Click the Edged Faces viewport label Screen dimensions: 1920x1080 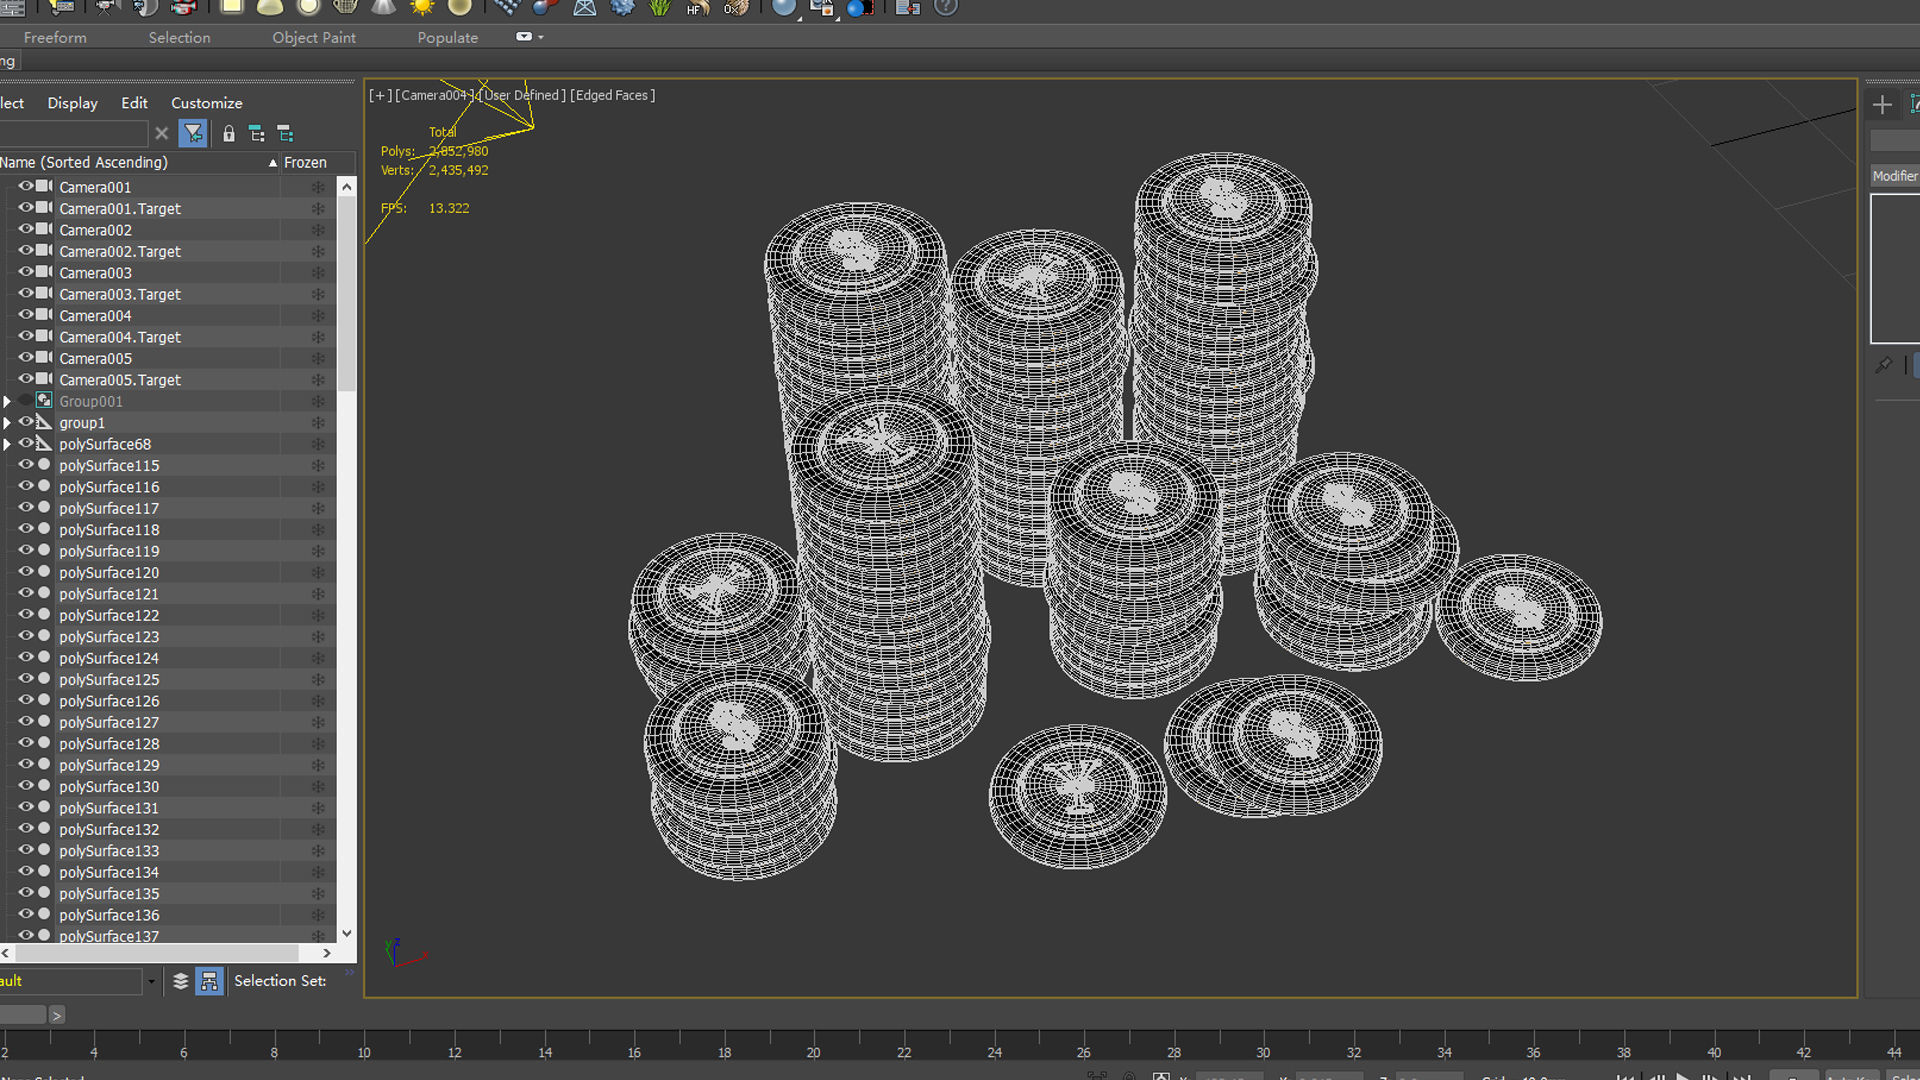click(612, 95)
